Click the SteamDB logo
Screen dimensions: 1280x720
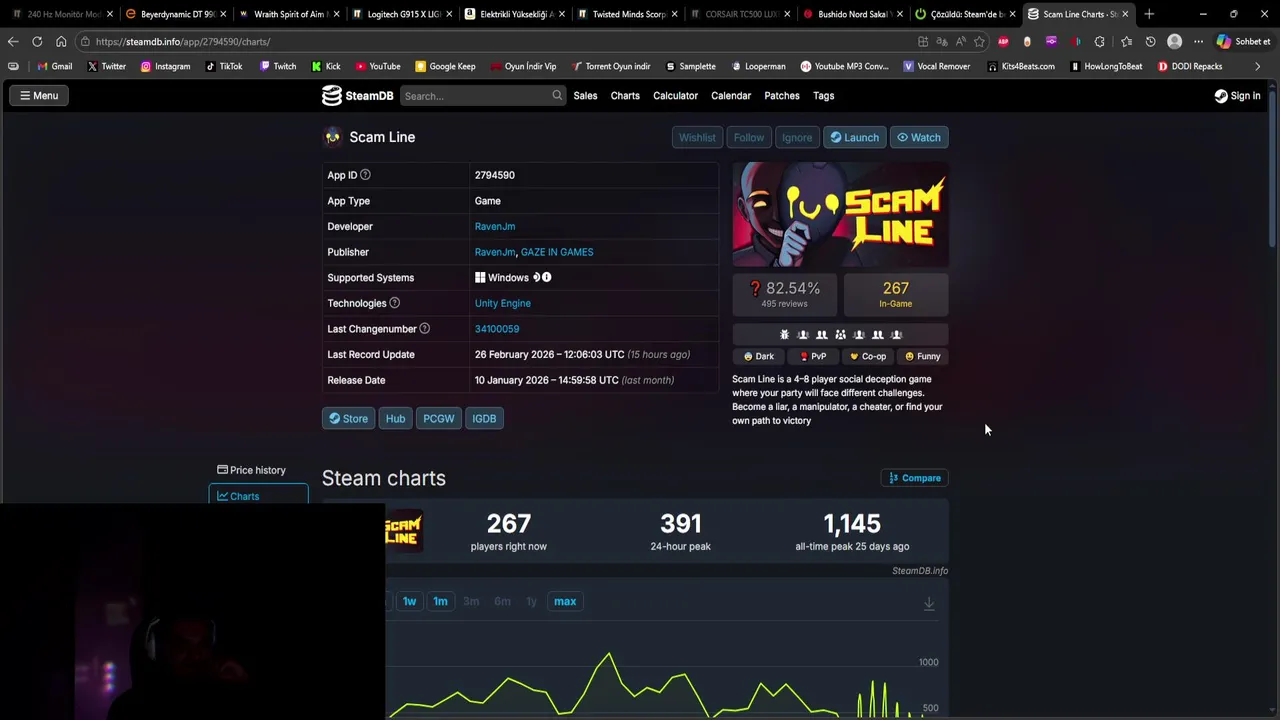(357, 96)
